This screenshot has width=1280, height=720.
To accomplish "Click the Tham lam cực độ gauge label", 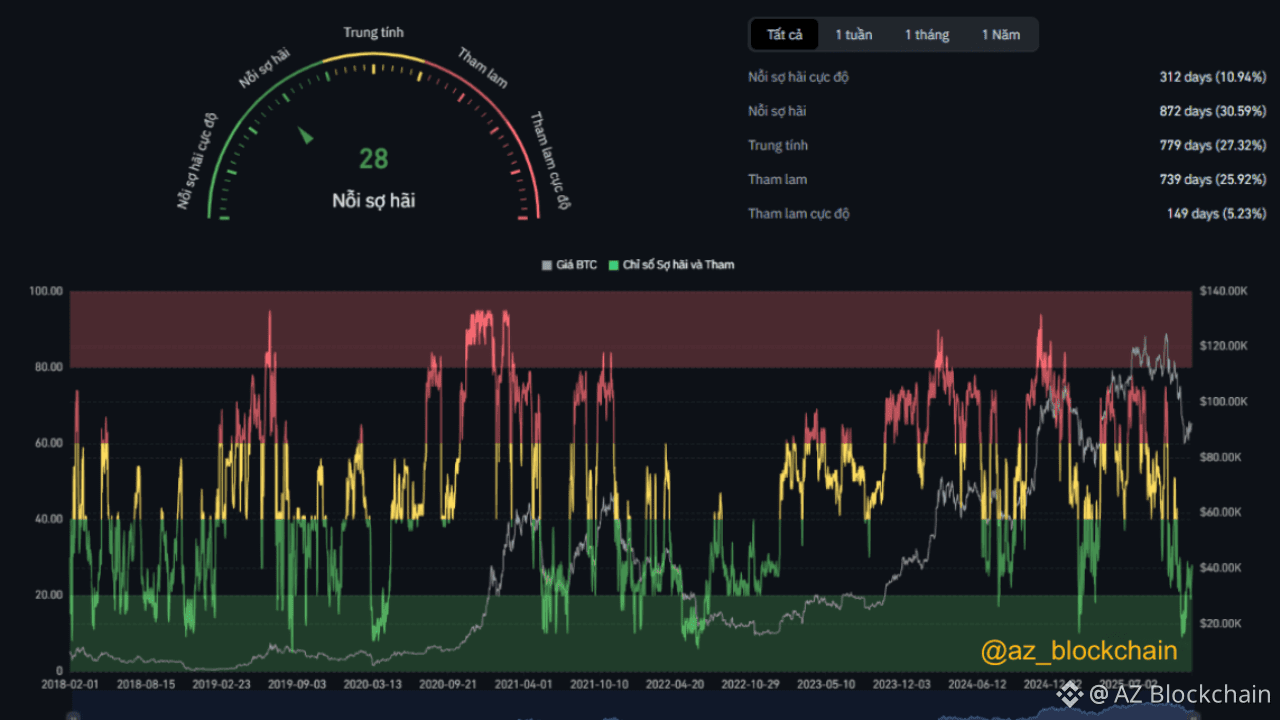I will [549, 160].
